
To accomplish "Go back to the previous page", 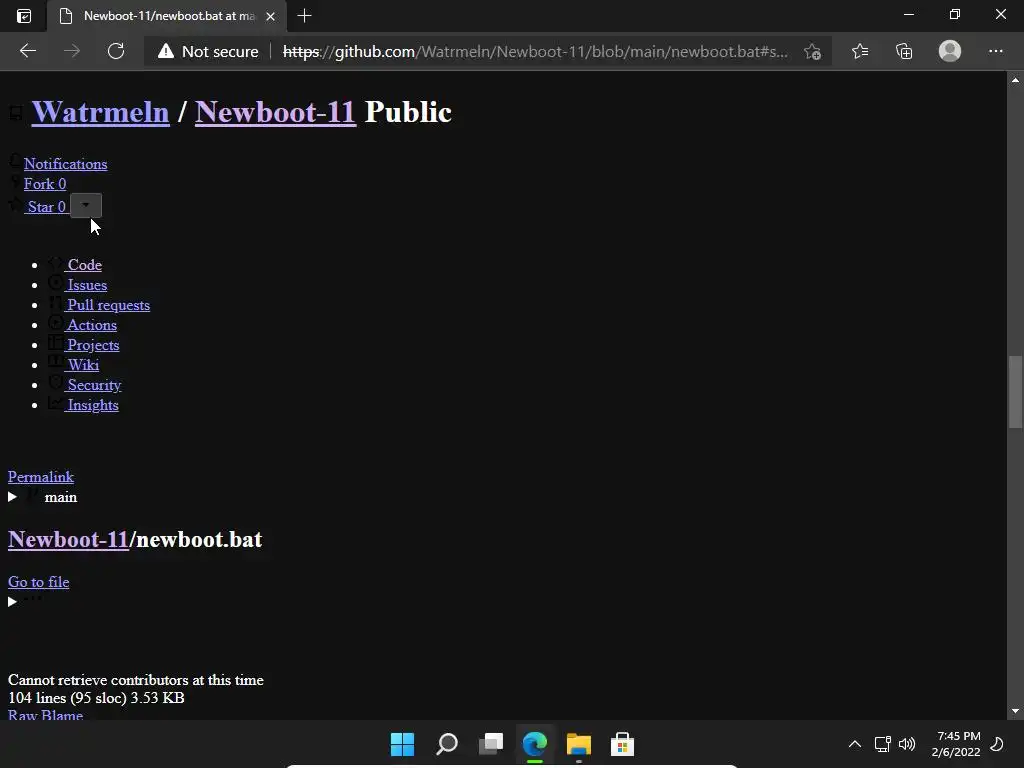I will click(x=27, y=51).
